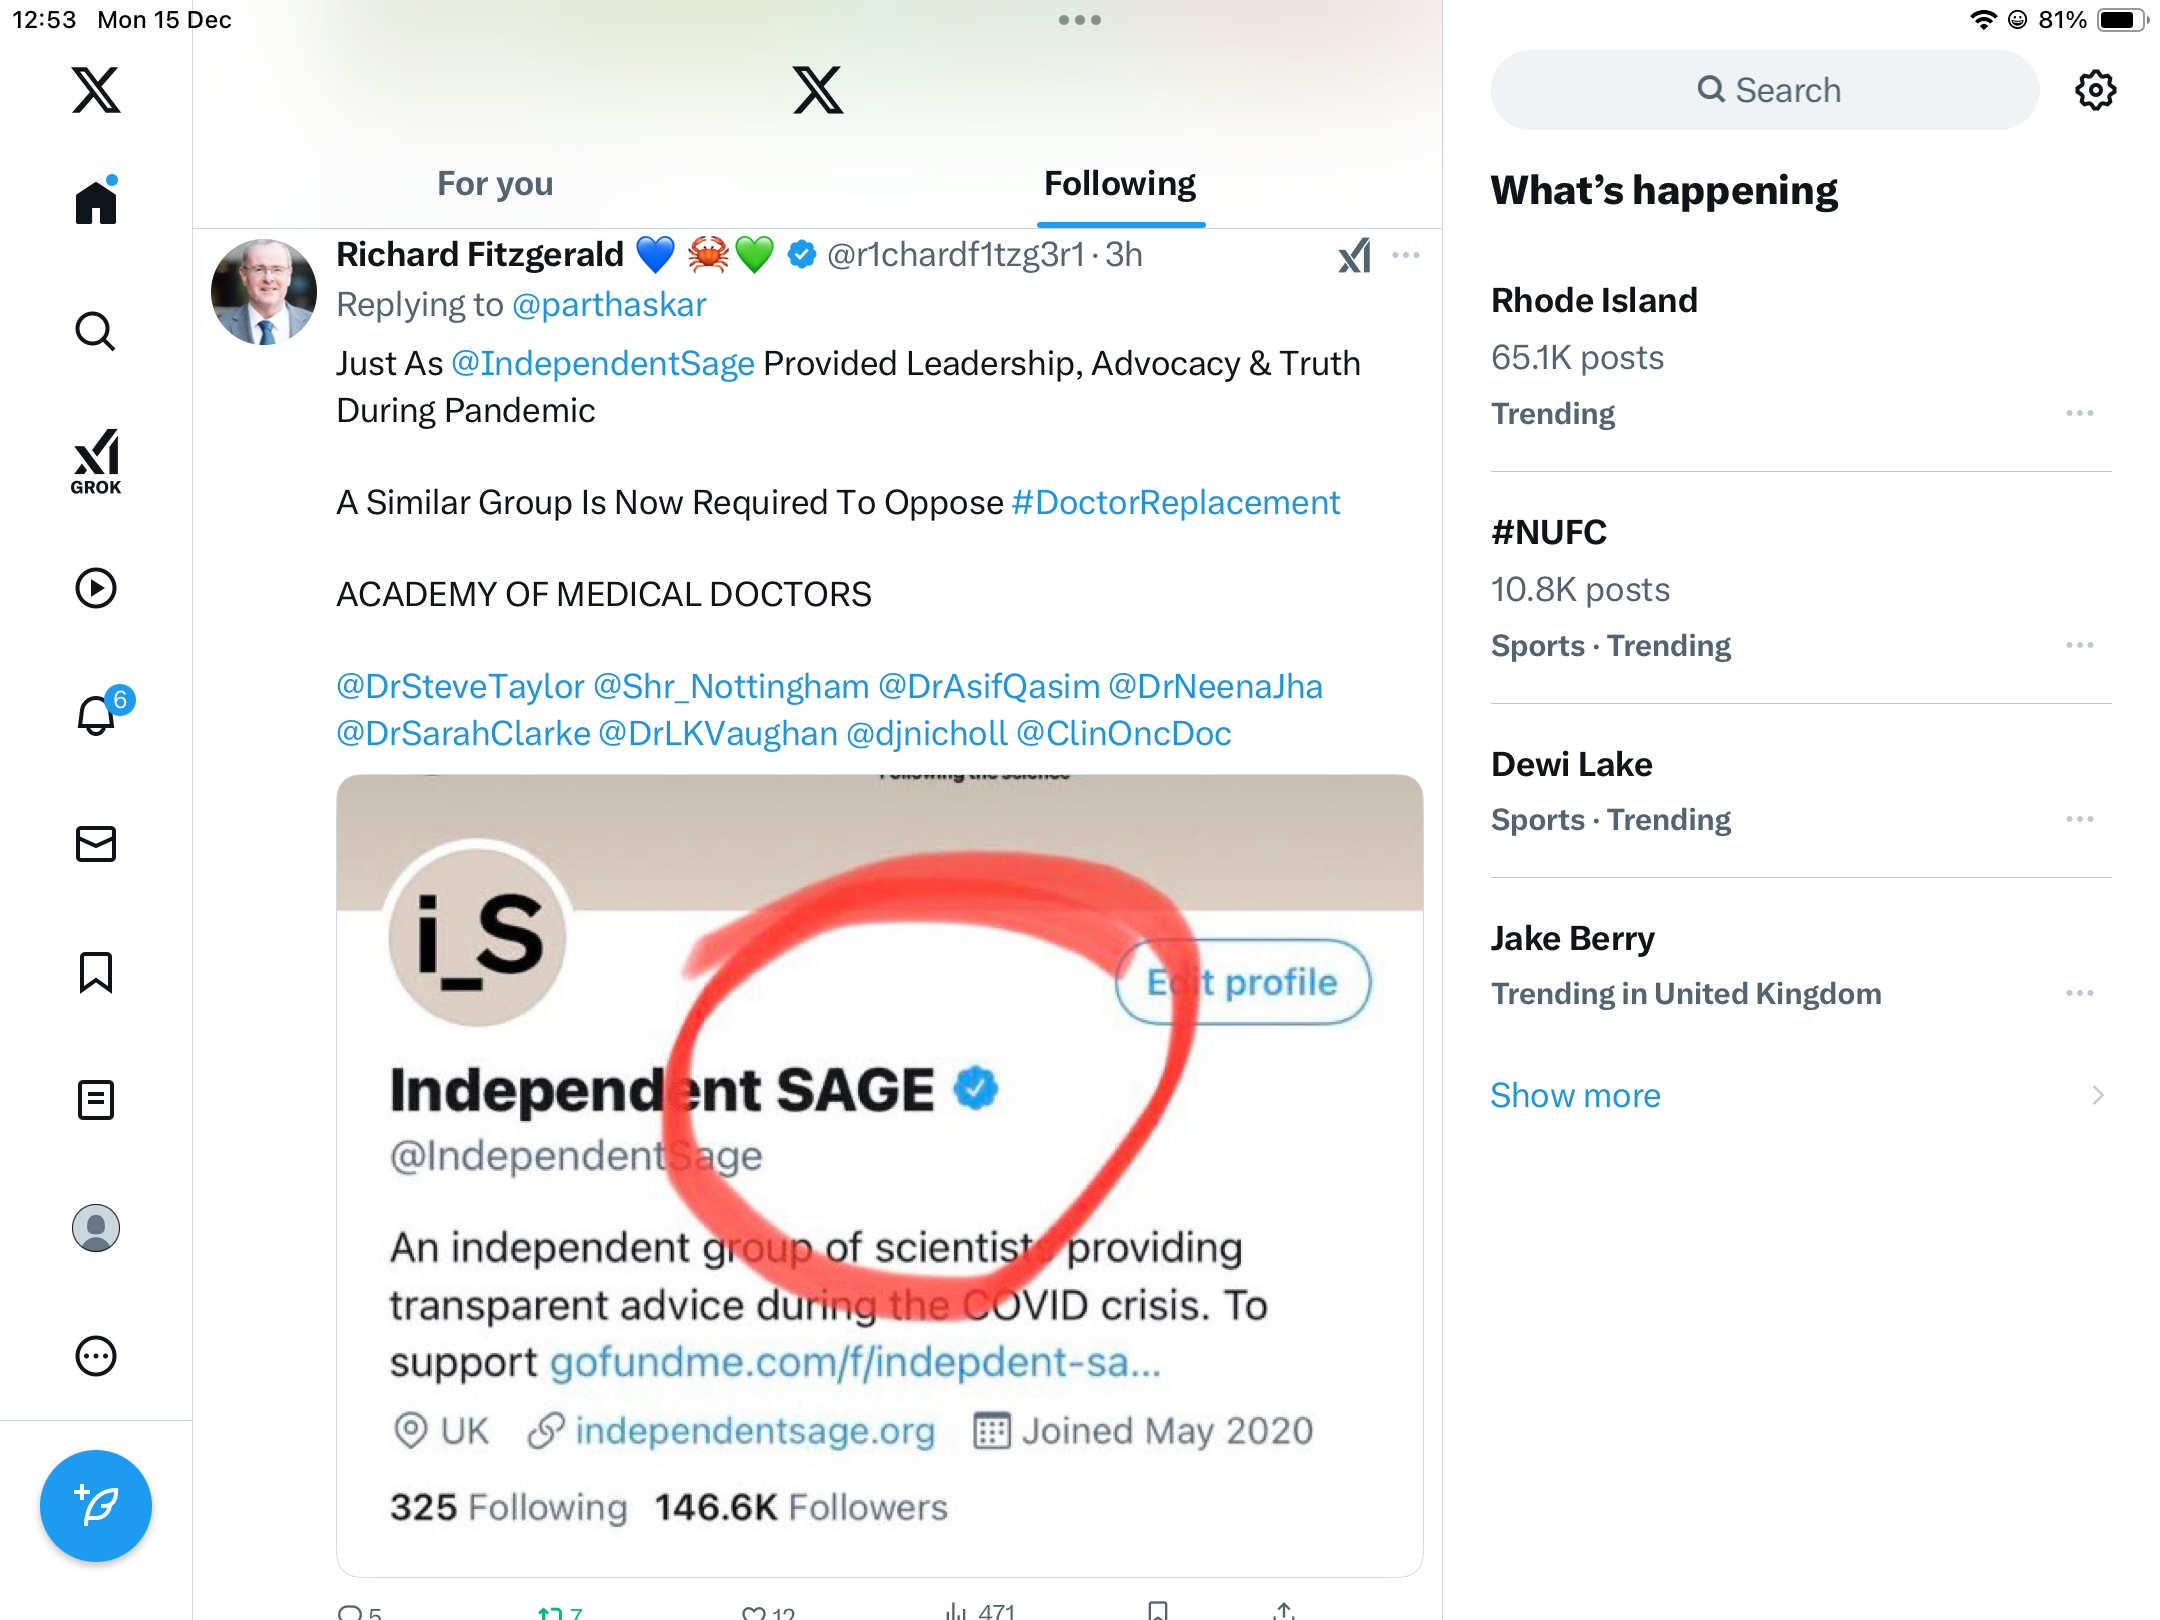This screenshot has height=1620, width=2160.
Task: Open the video tab play icon
Action: (x=96, y=588)
